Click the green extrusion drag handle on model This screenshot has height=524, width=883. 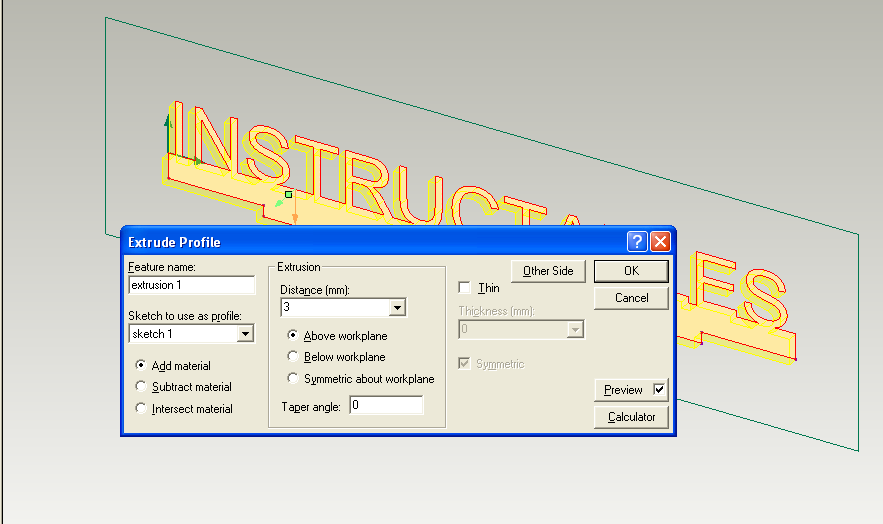click(288, 195)
